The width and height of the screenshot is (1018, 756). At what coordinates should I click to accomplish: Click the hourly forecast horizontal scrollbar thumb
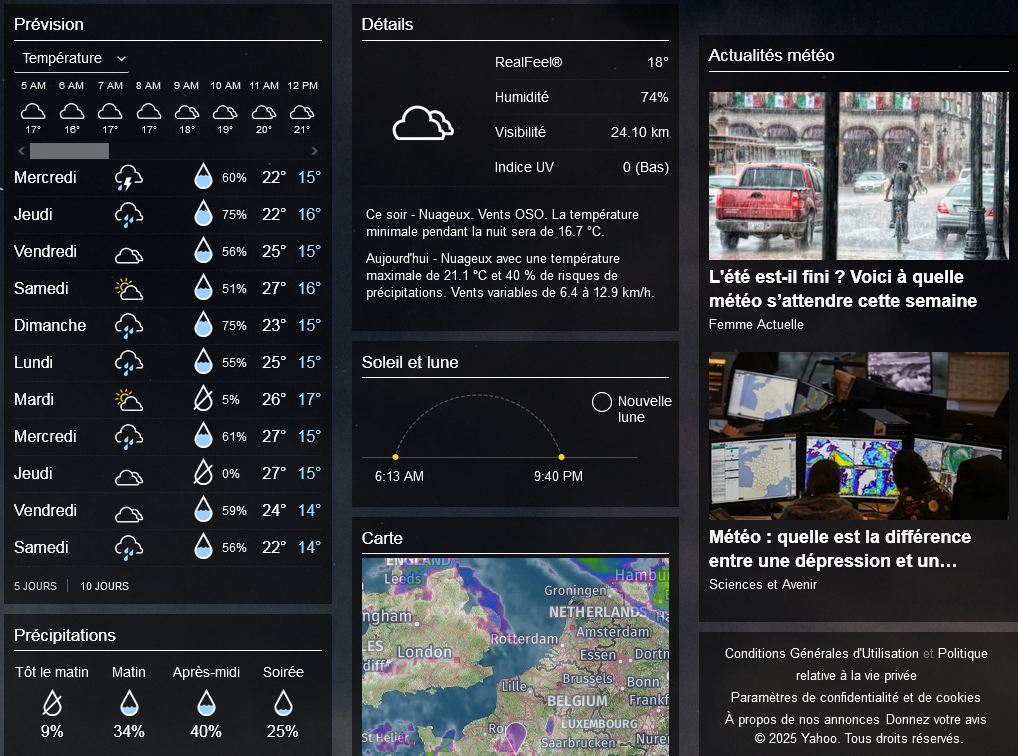click(x=69, y=151)
